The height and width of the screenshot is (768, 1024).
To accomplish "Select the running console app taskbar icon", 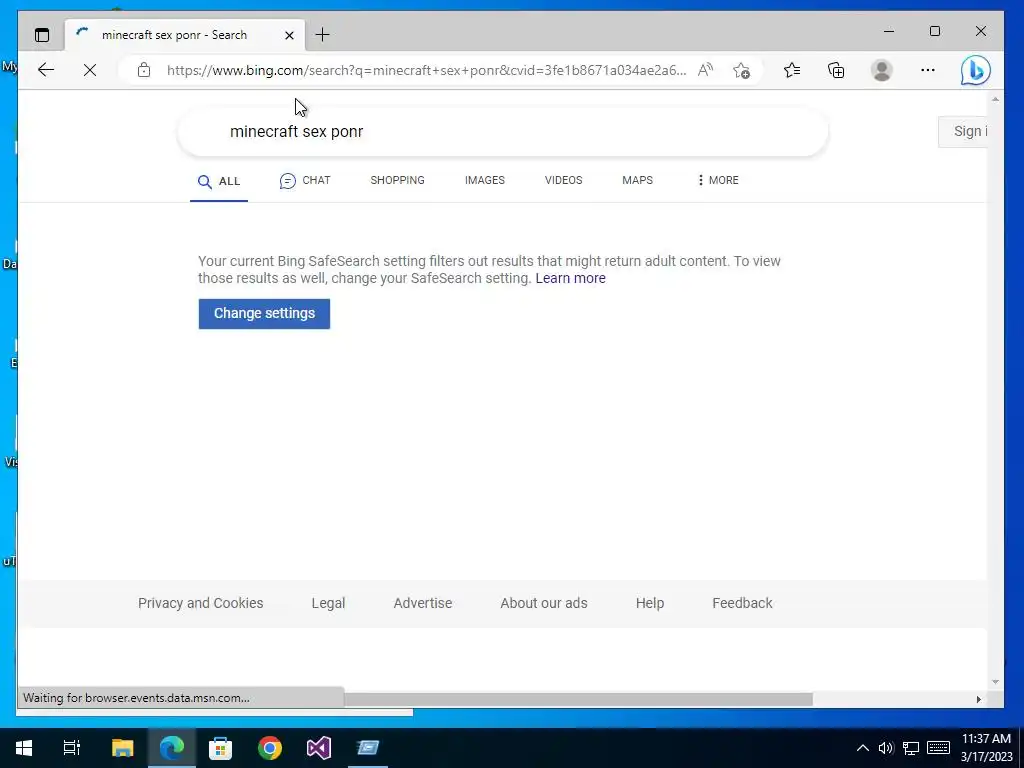I will coord(368,748).
